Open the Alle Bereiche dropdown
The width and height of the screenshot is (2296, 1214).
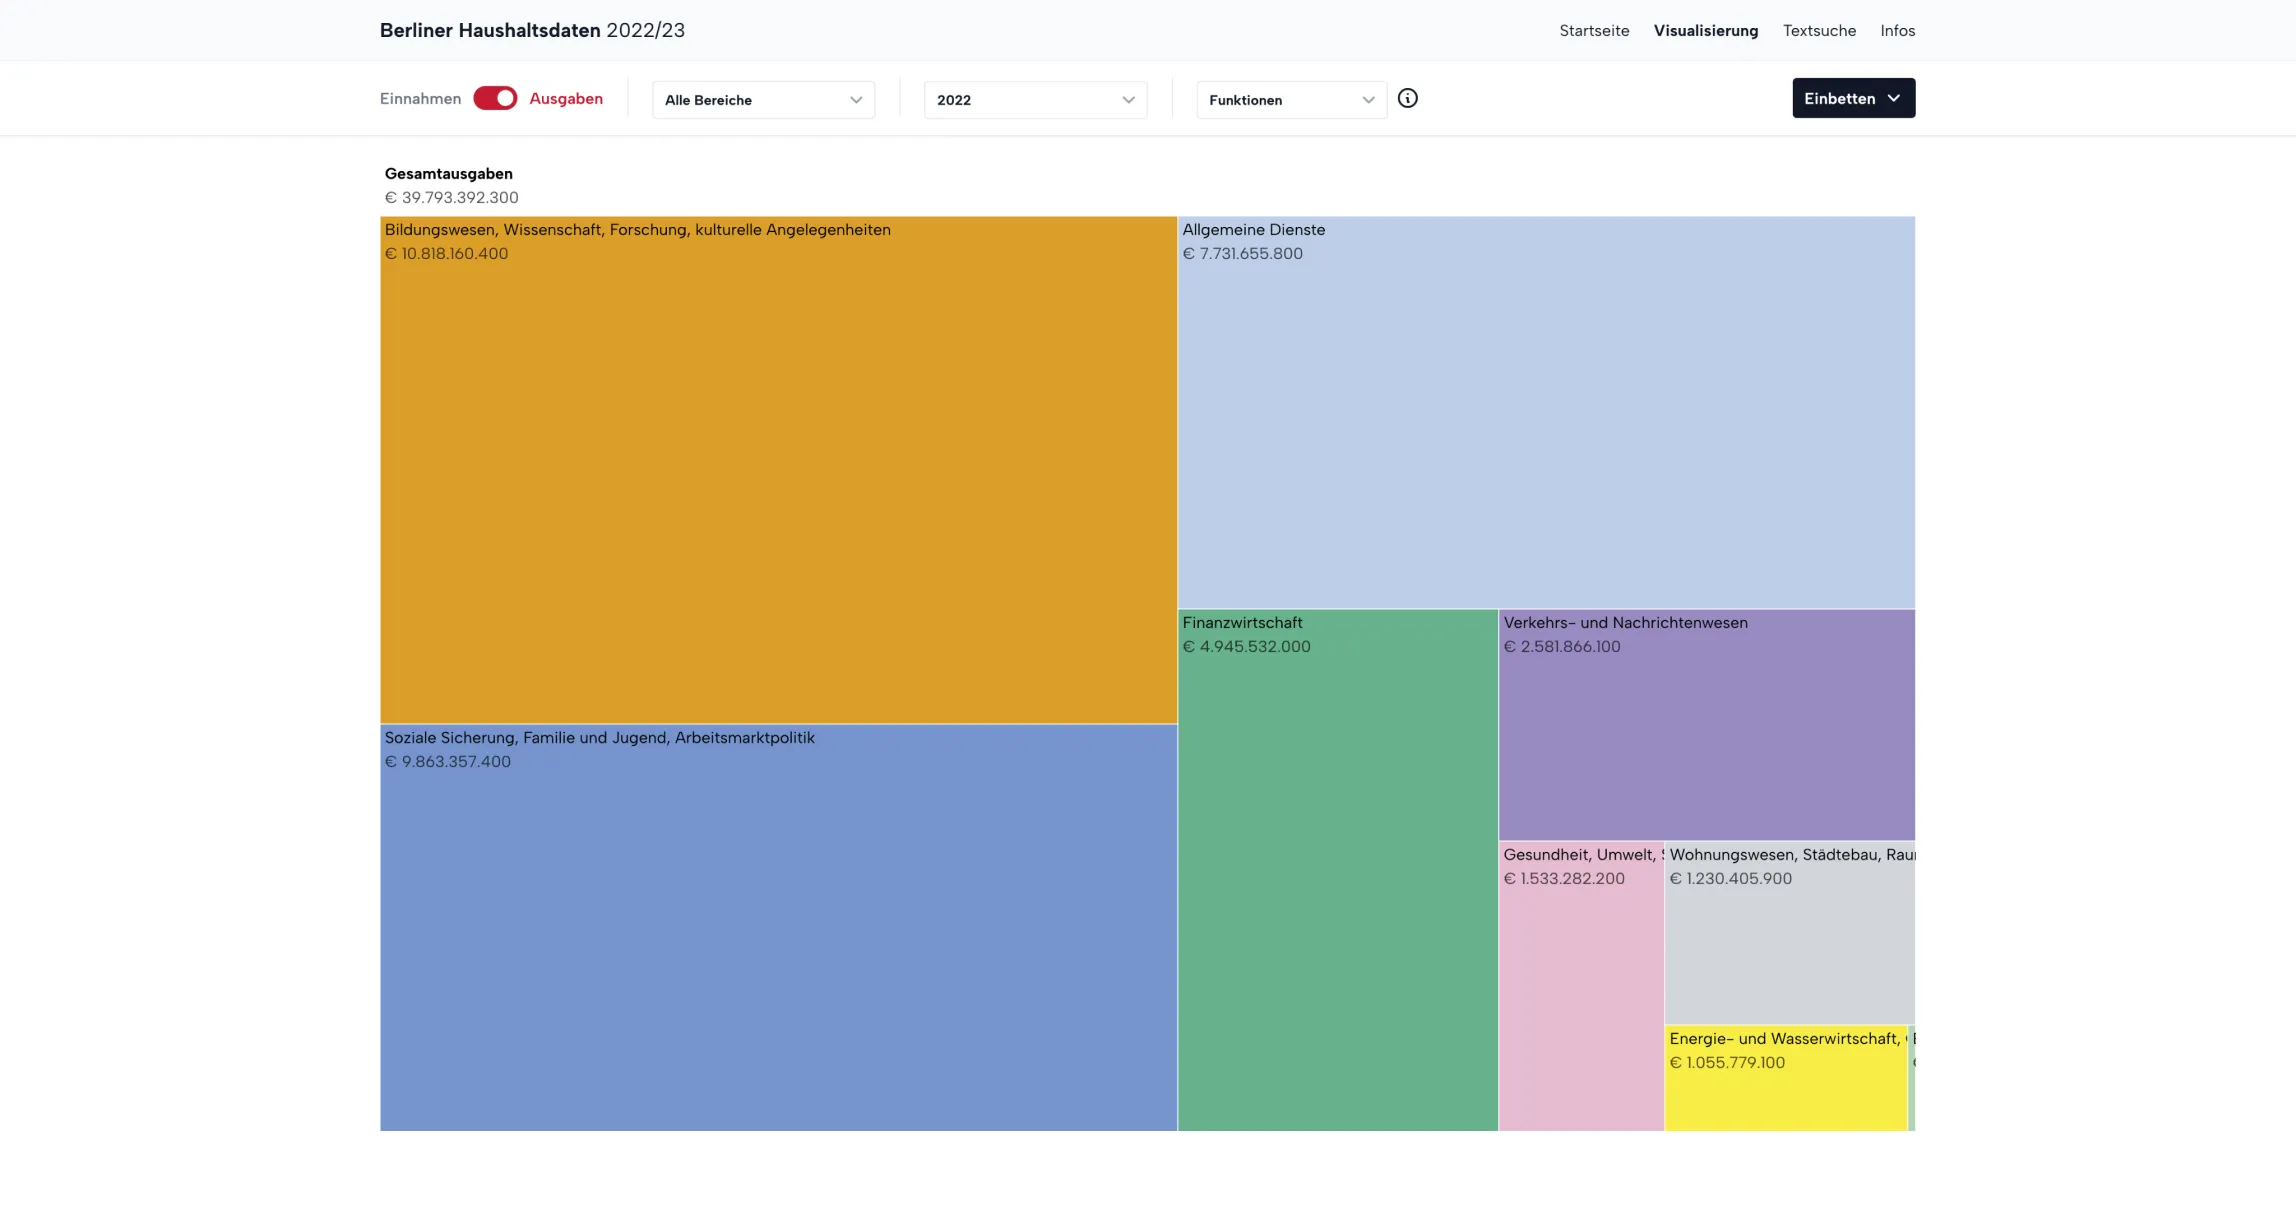point(762,100)
